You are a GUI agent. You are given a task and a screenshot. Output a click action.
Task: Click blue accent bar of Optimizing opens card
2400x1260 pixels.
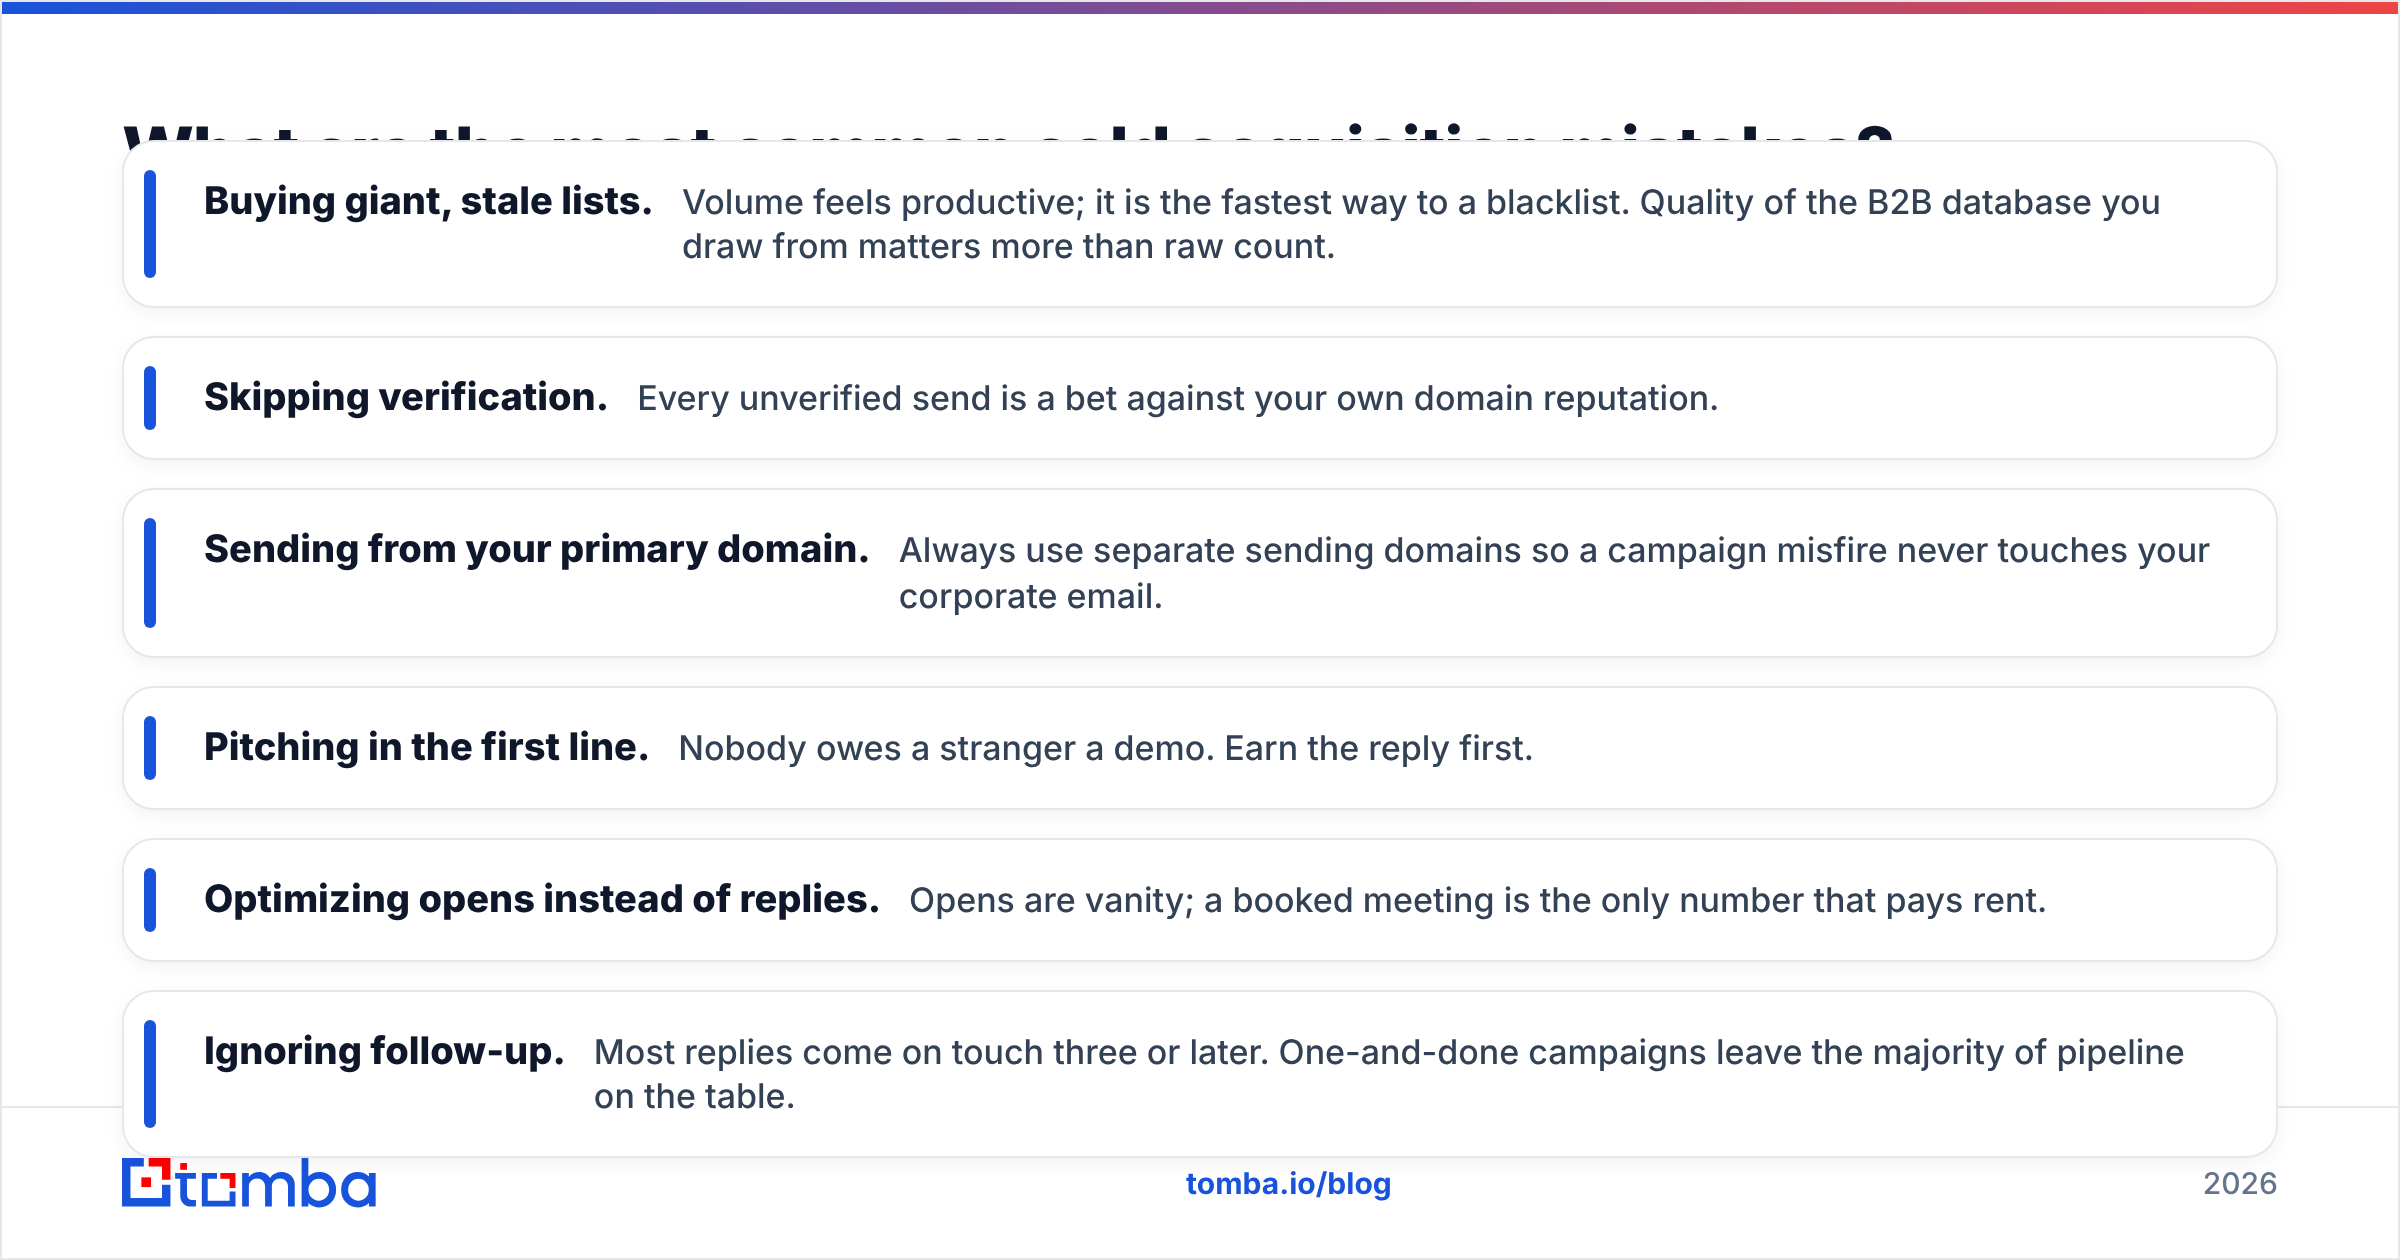pos(150,900)
